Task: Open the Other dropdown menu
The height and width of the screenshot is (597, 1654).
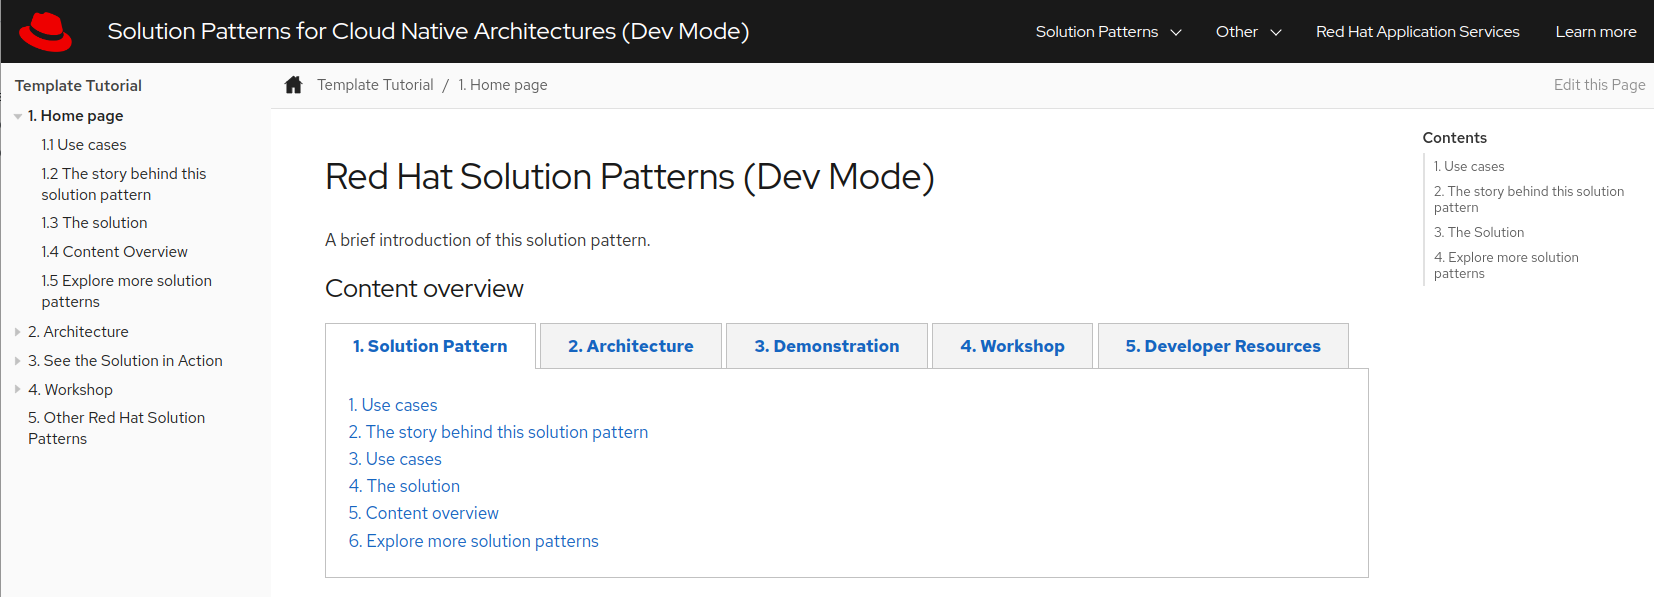Action: pos(1248,32)
